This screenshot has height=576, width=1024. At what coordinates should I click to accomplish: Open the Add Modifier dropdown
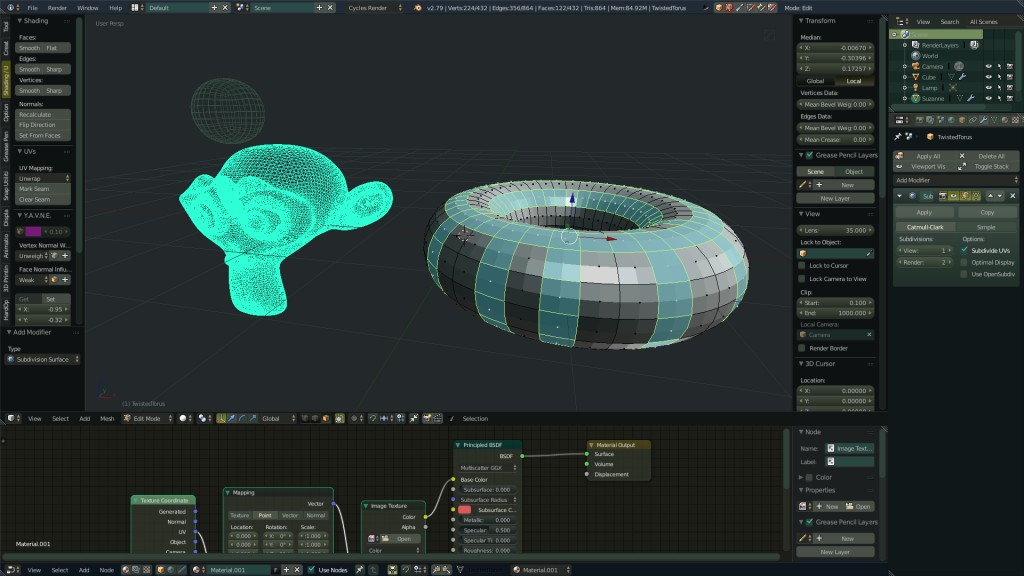tap(955, 180)
